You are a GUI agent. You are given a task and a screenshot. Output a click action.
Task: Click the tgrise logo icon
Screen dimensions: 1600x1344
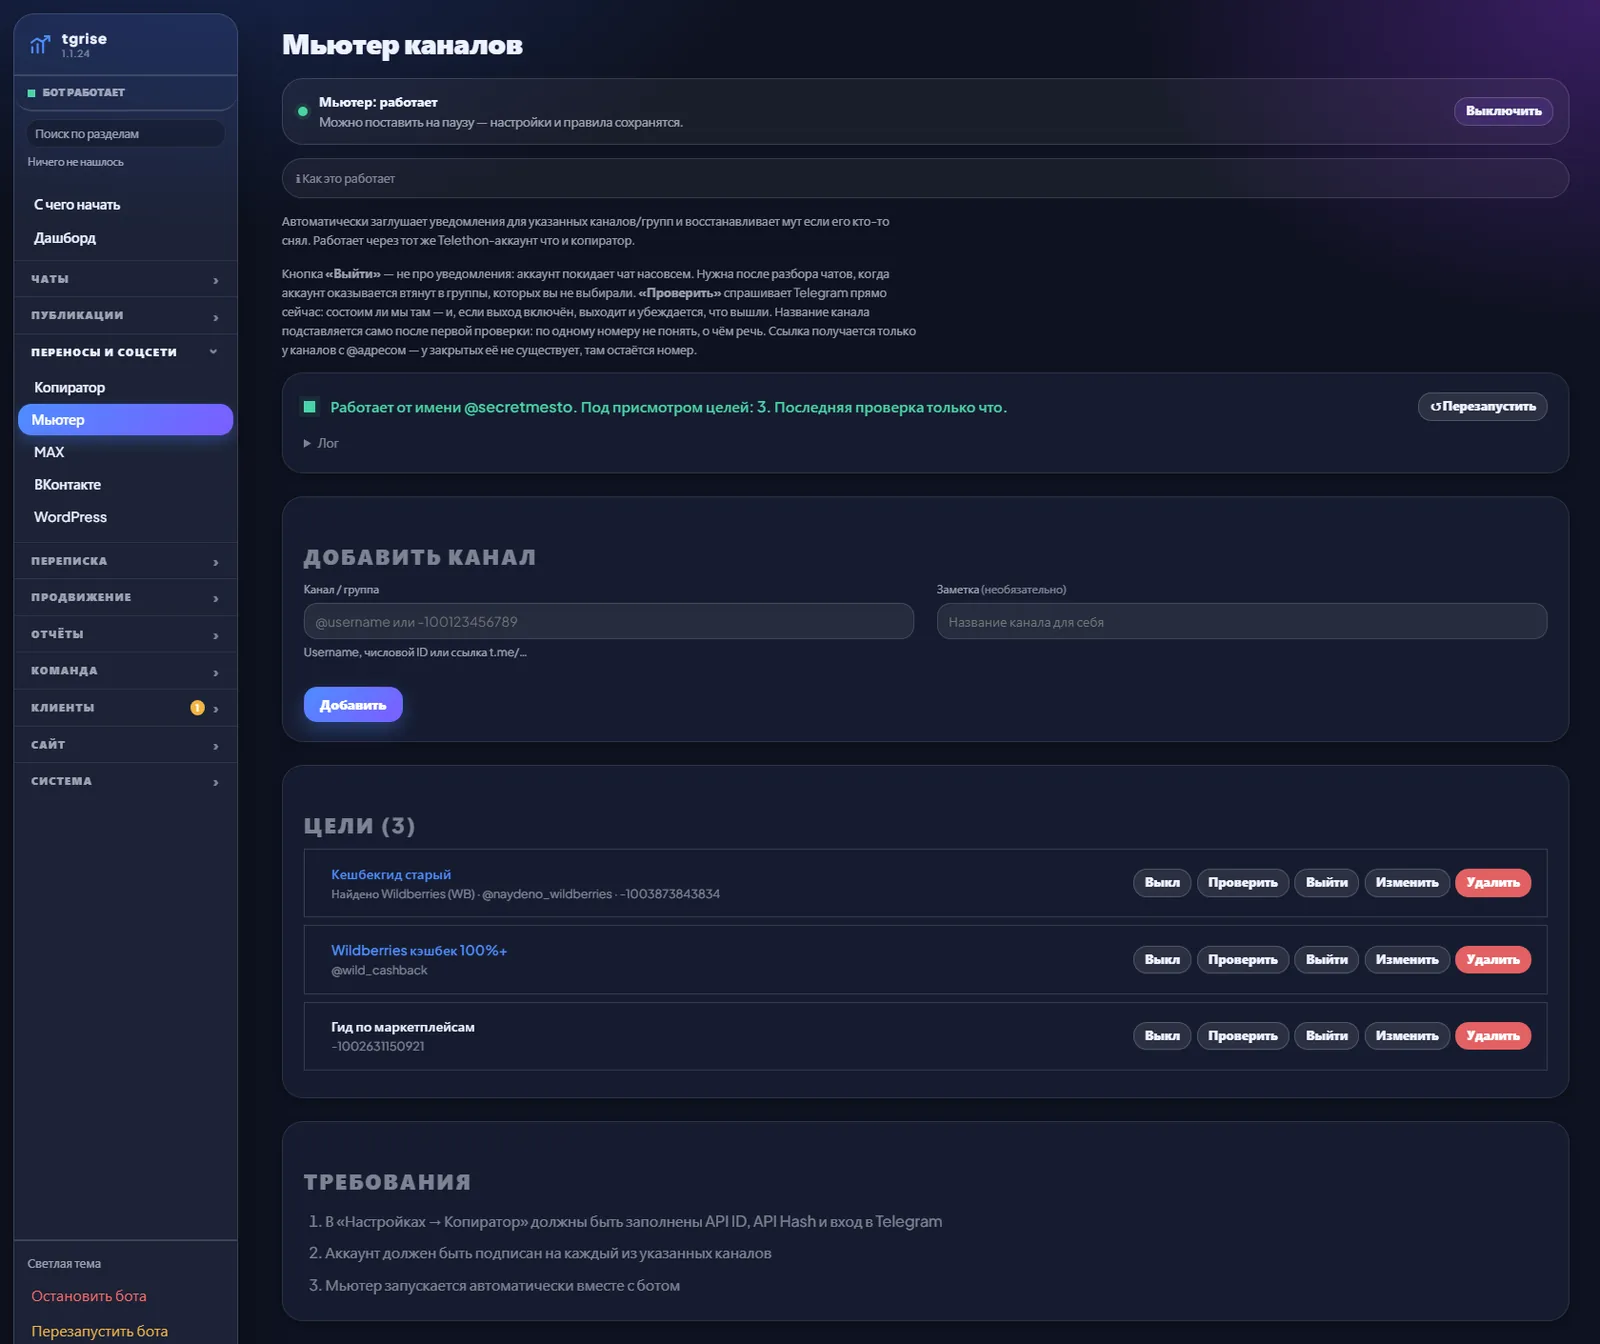(40, 45)
